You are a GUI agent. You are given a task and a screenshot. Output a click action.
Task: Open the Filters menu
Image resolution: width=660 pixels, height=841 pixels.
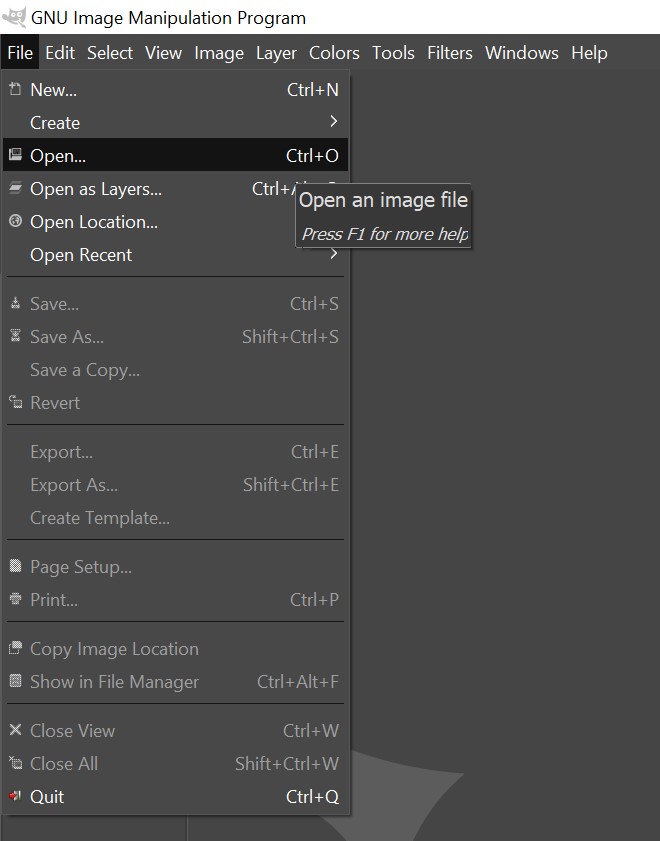[x=450, y=53]
